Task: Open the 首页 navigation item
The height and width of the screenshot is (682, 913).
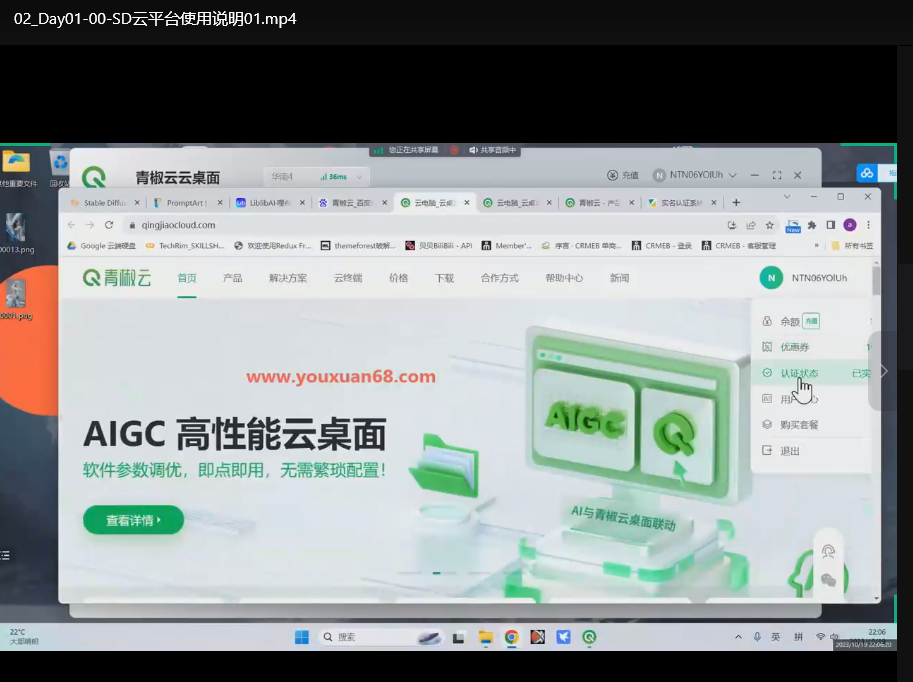Action: tap(187, 278)
